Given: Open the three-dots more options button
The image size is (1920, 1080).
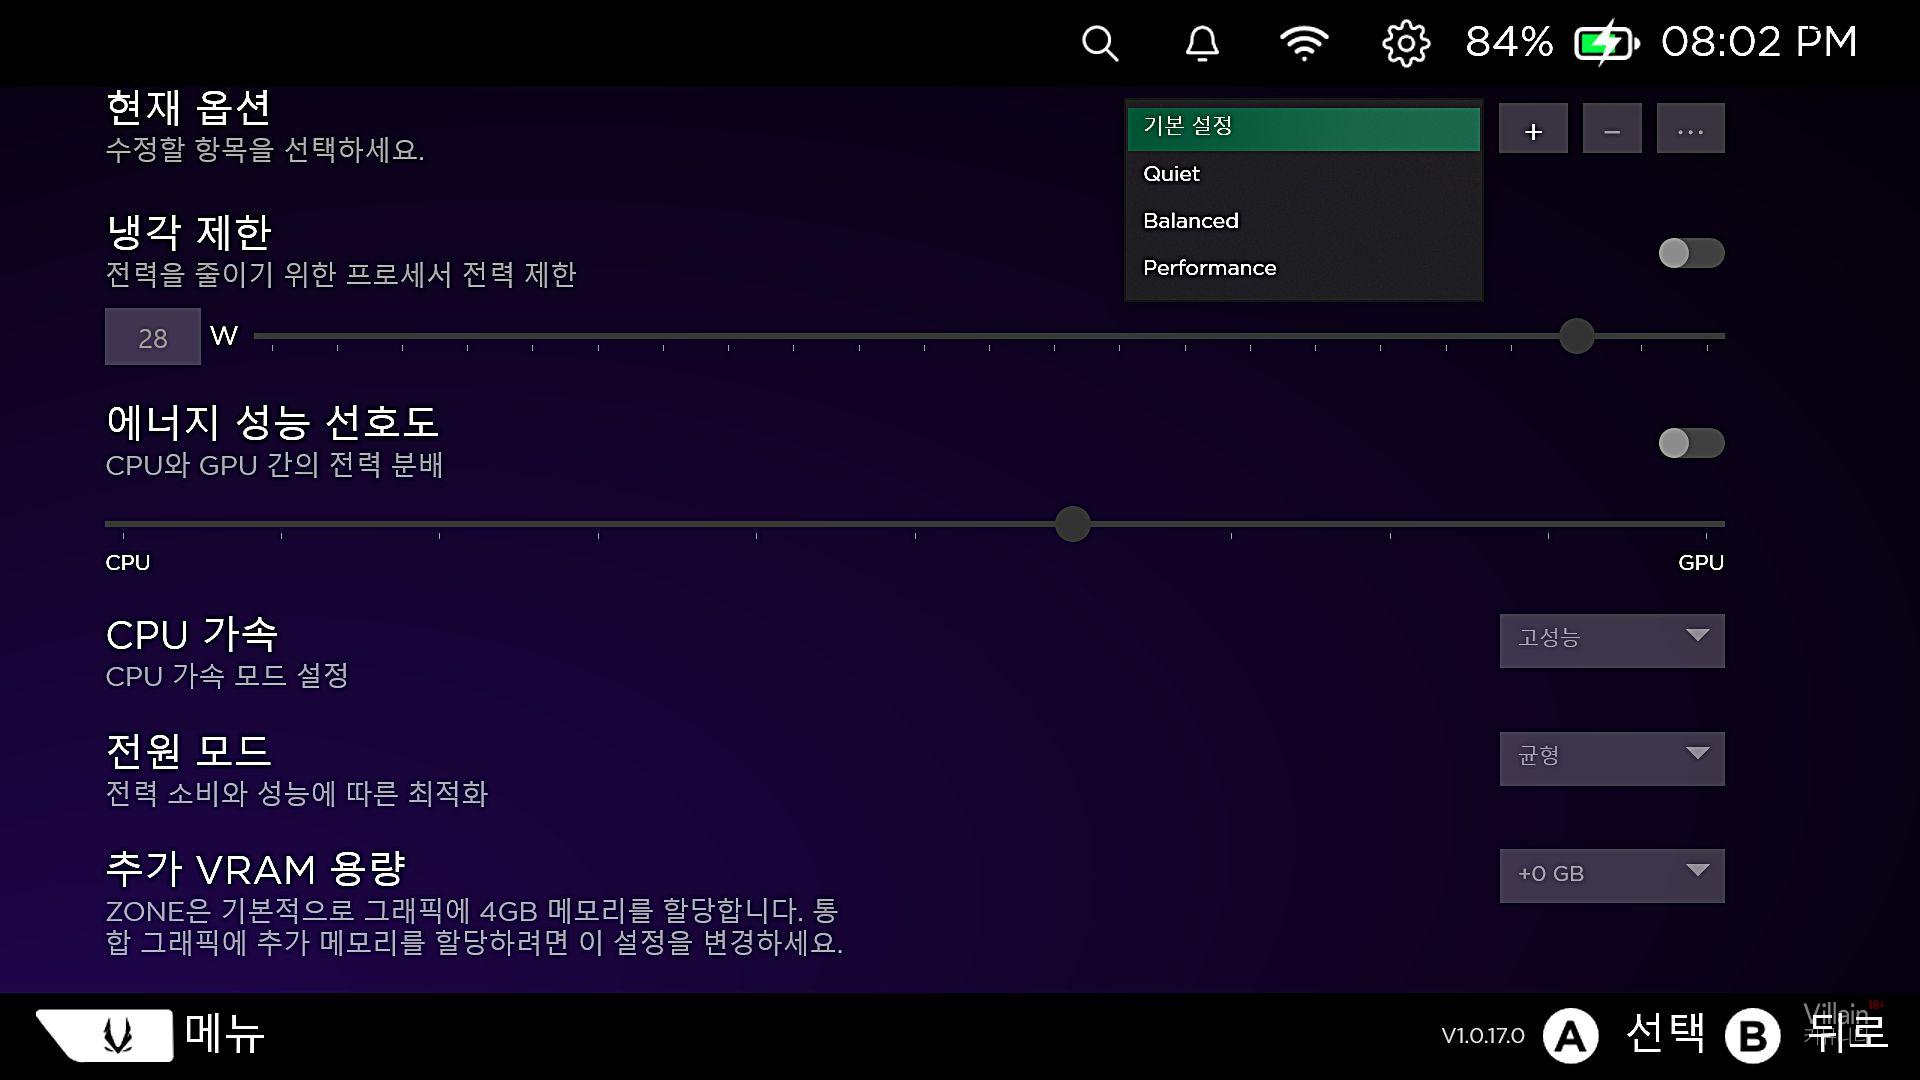Looking at the screenshot, I should pyautogui.click(x=1690, y=129).
